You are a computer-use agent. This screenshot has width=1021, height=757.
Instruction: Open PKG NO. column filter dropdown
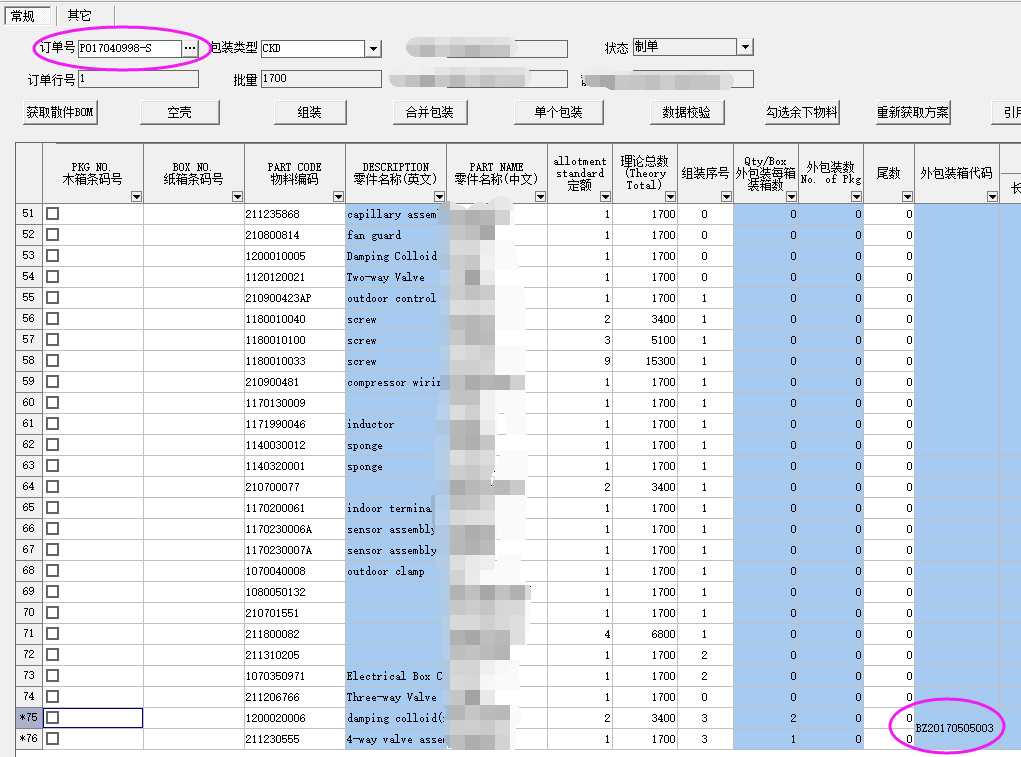[x=136, y=197]
